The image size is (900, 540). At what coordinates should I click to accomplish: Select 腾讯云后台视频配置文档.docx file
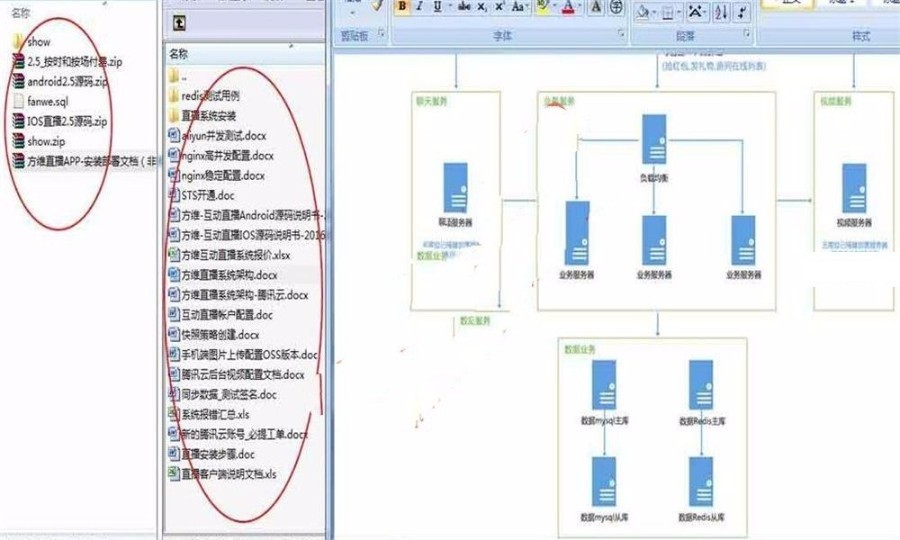[236, 375]
